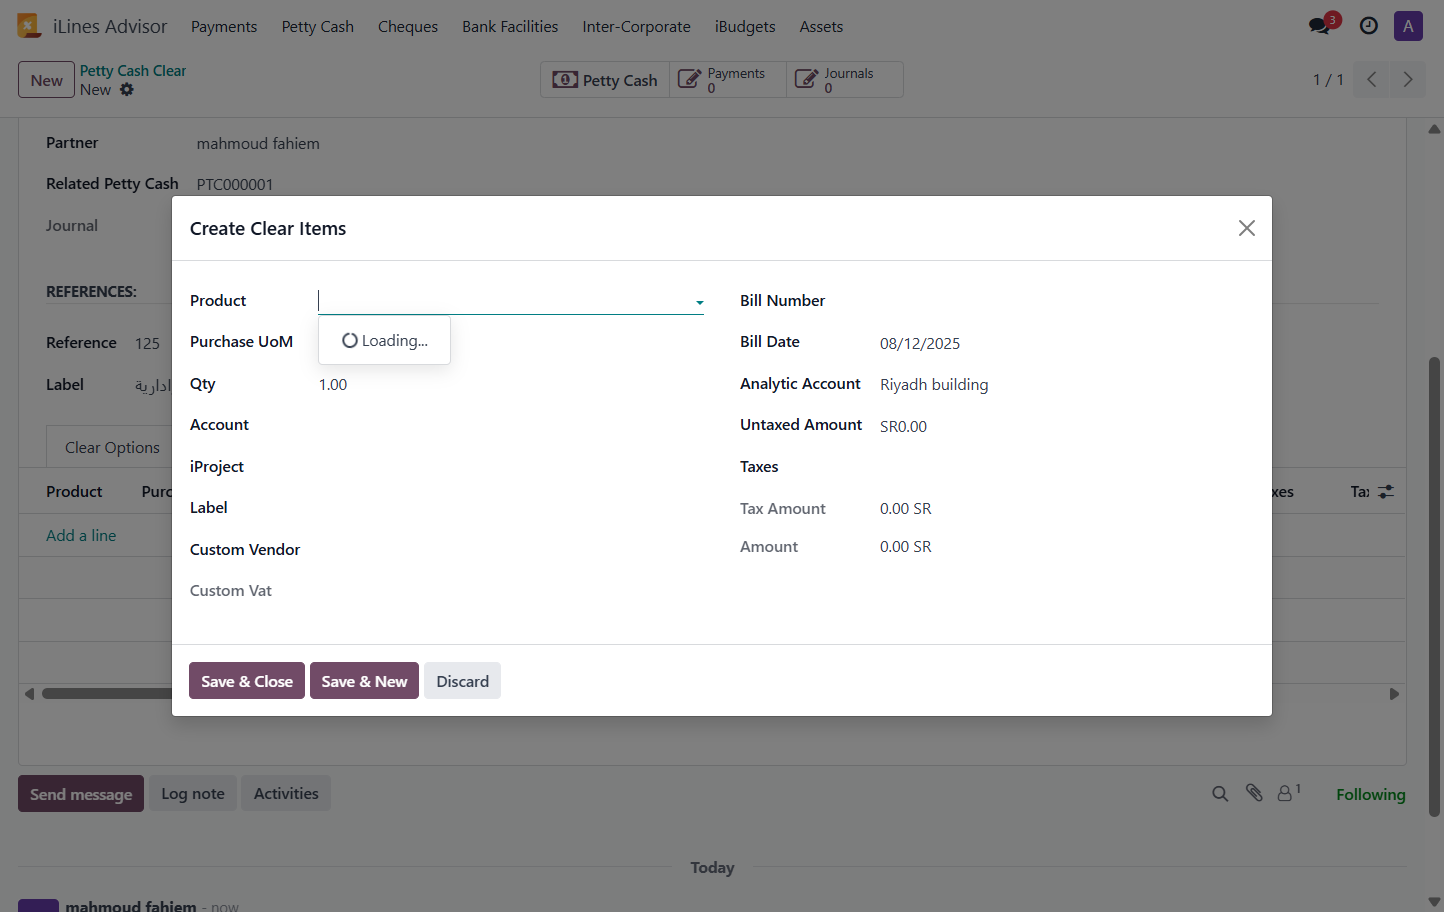The height and width of the screenshot is (912, 1444).
Task: Open the Petty Cash Clear breadcrumb link
Action: 133,71
